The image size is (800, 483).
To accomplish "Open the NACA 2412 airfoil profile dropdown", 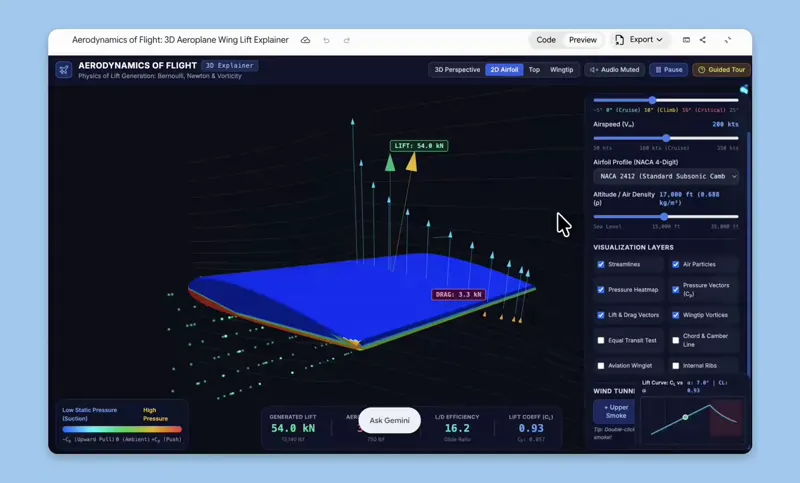I will point(666,176).
